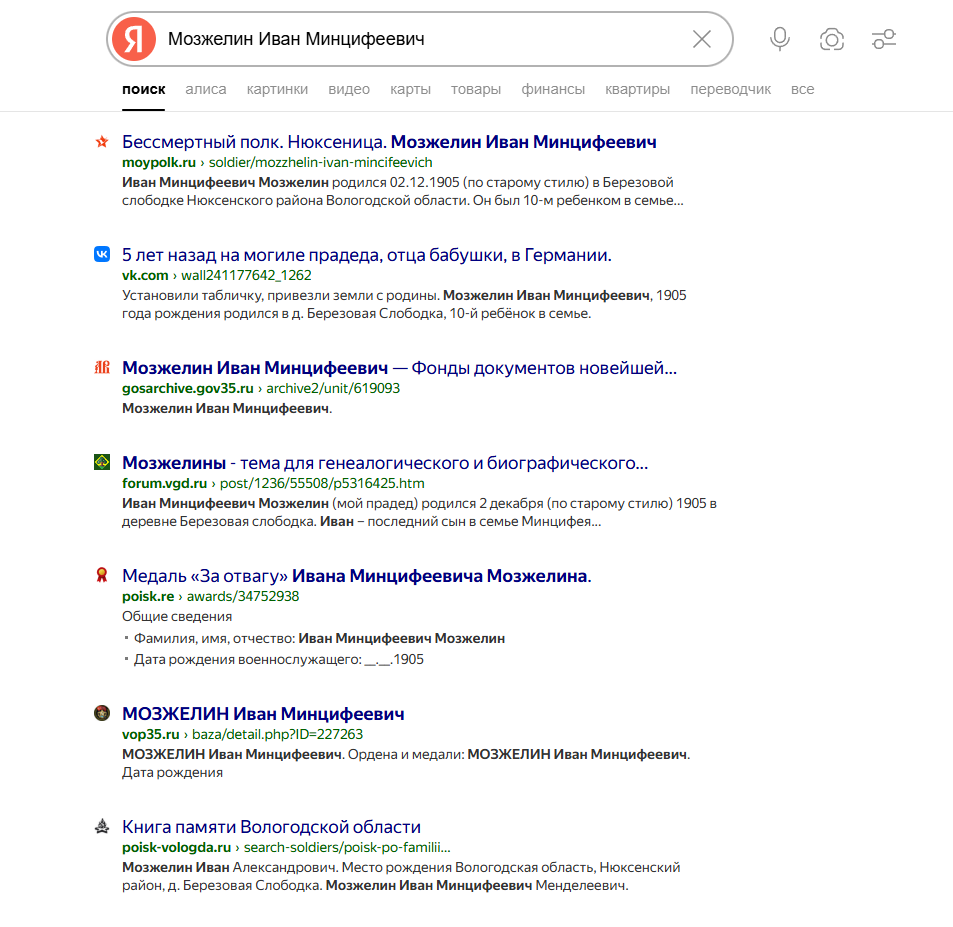
Task: Click snippet 'Фамилия, имя, отчество' line
Action: click(319, 639)
